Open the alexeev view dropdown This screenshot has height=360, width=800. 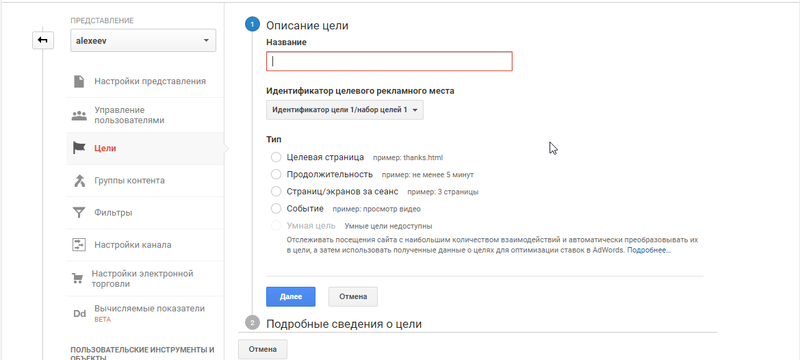click(143, 41)
